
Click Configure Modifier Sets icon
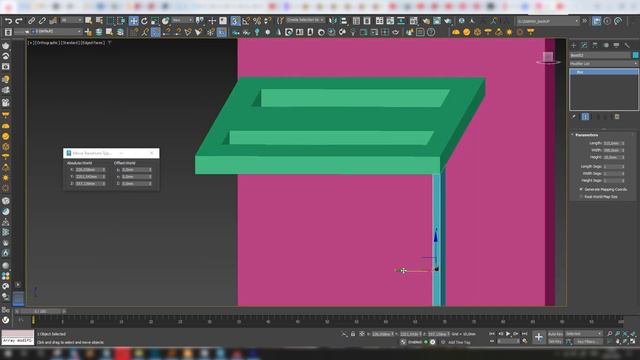point(617,117)
